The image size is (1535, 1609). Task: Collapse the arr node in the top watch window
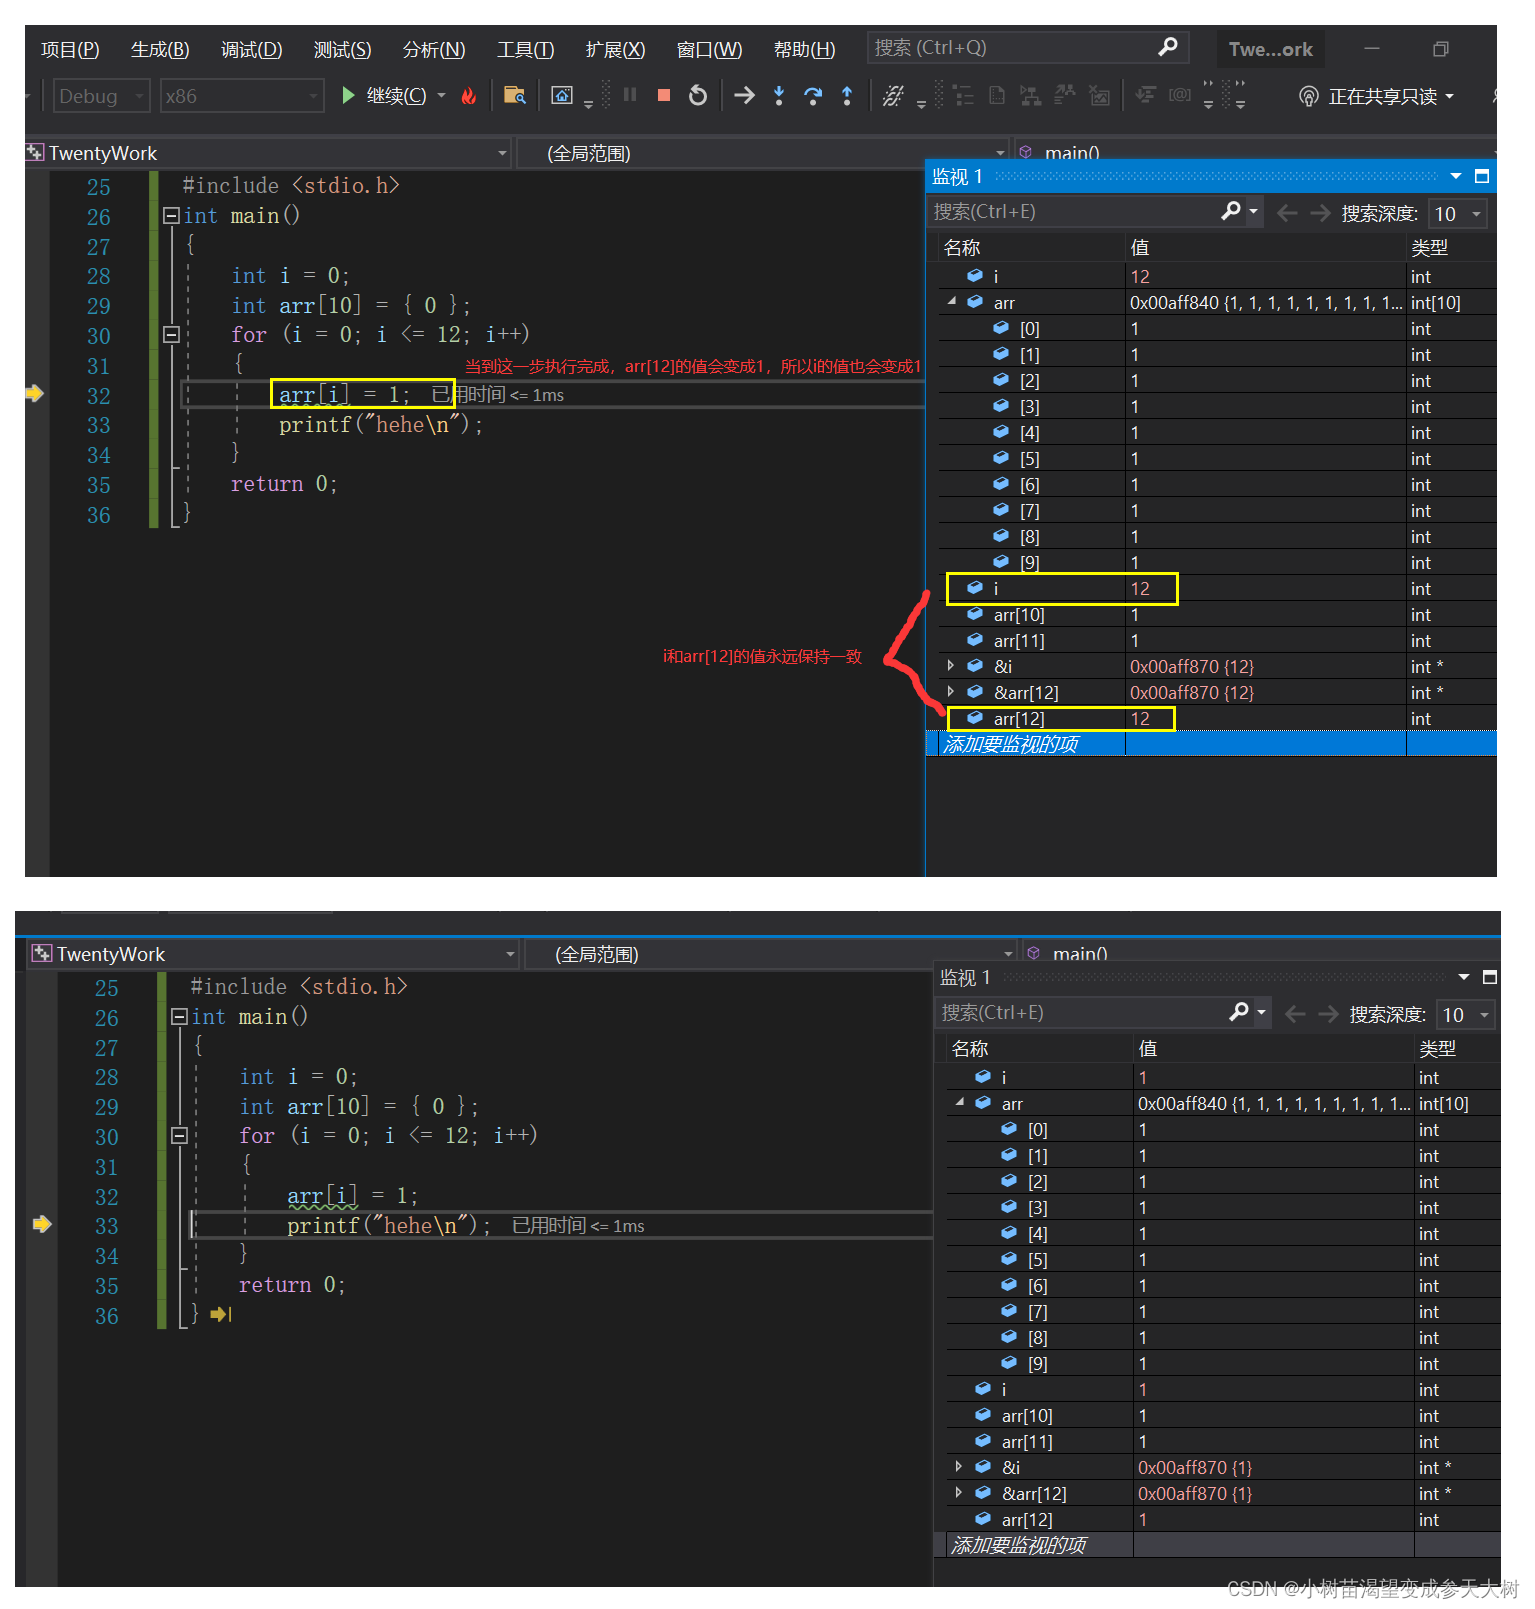click(x=951, y=301)
